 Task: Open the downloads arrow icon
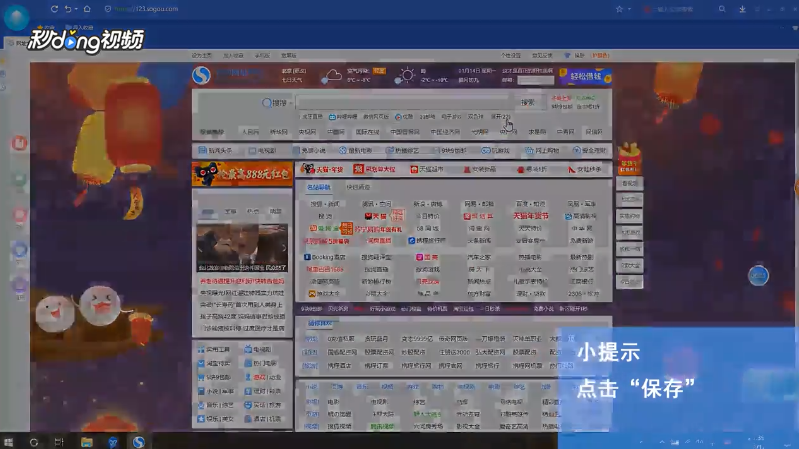[742, 9]
